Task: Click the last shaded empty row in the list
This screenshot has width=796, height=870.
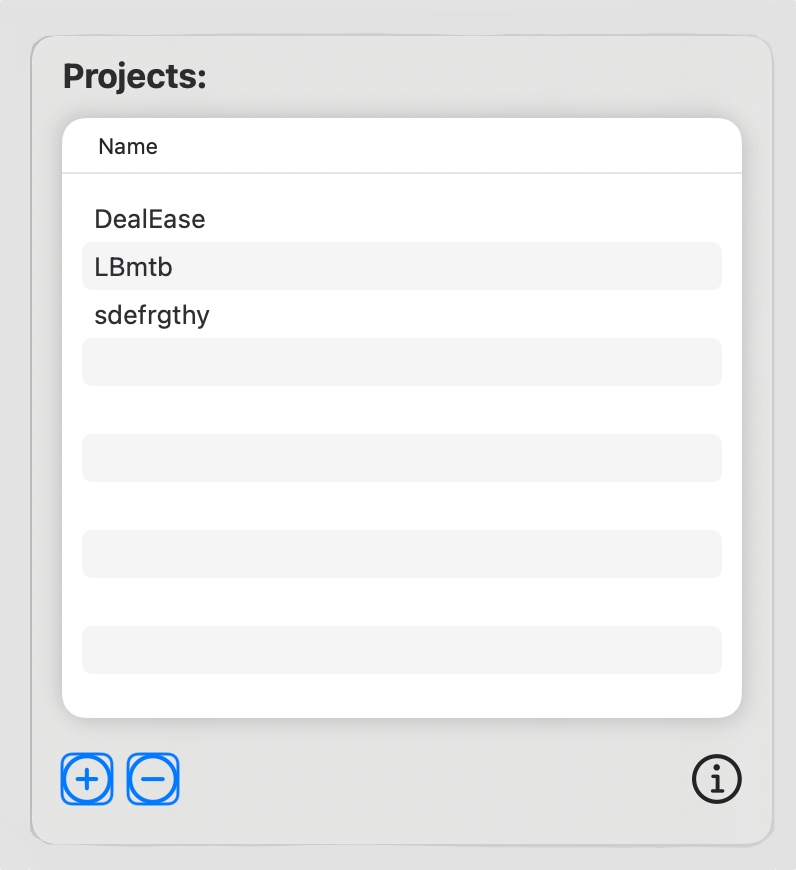Action: 401,650
